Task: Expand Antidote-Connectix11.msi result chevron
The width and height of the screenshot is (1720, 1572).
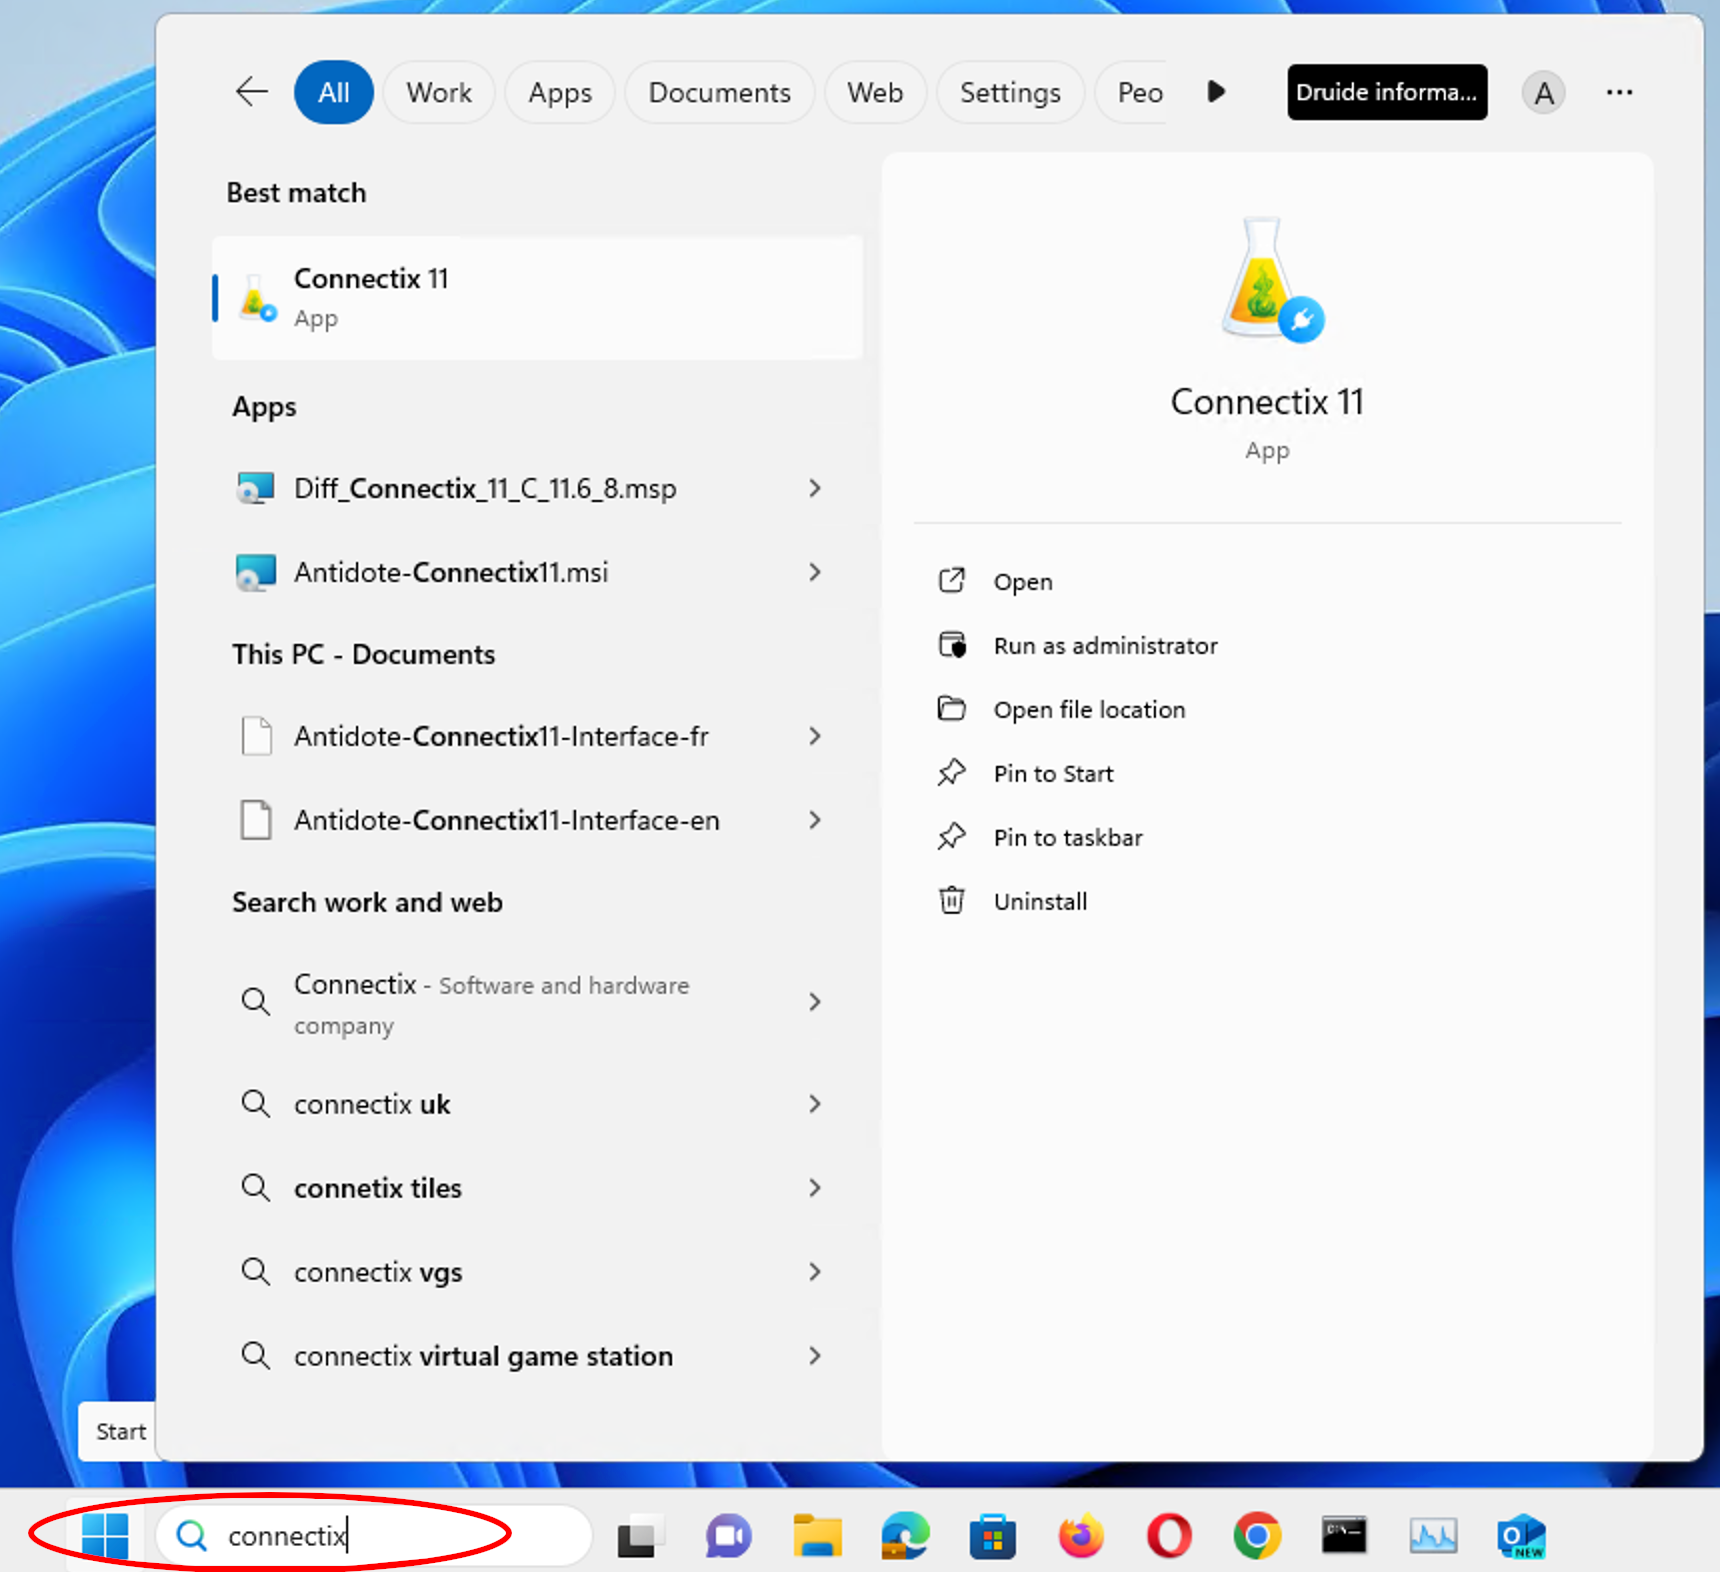Action: (815, 572)
